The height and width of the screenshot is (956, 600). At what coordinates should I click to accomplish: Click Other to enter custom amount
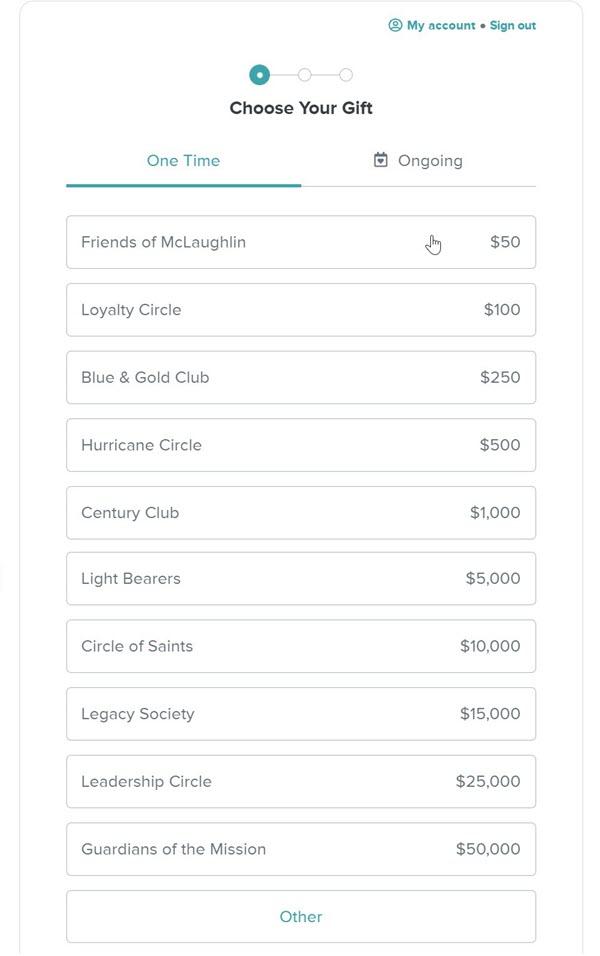pyautogui.click(x=300, y=917)
